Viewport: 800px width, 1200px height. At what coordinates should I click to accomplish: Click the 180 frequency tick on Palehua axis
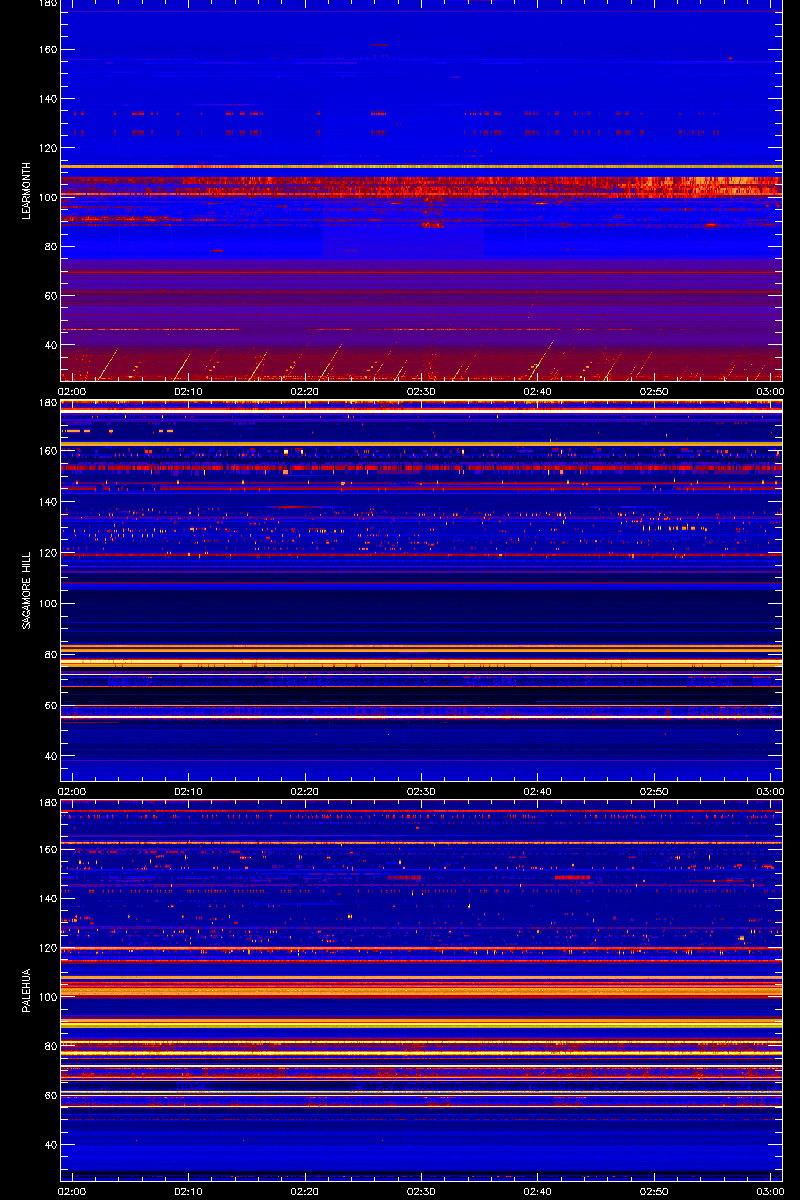click(x=47, y=803)
